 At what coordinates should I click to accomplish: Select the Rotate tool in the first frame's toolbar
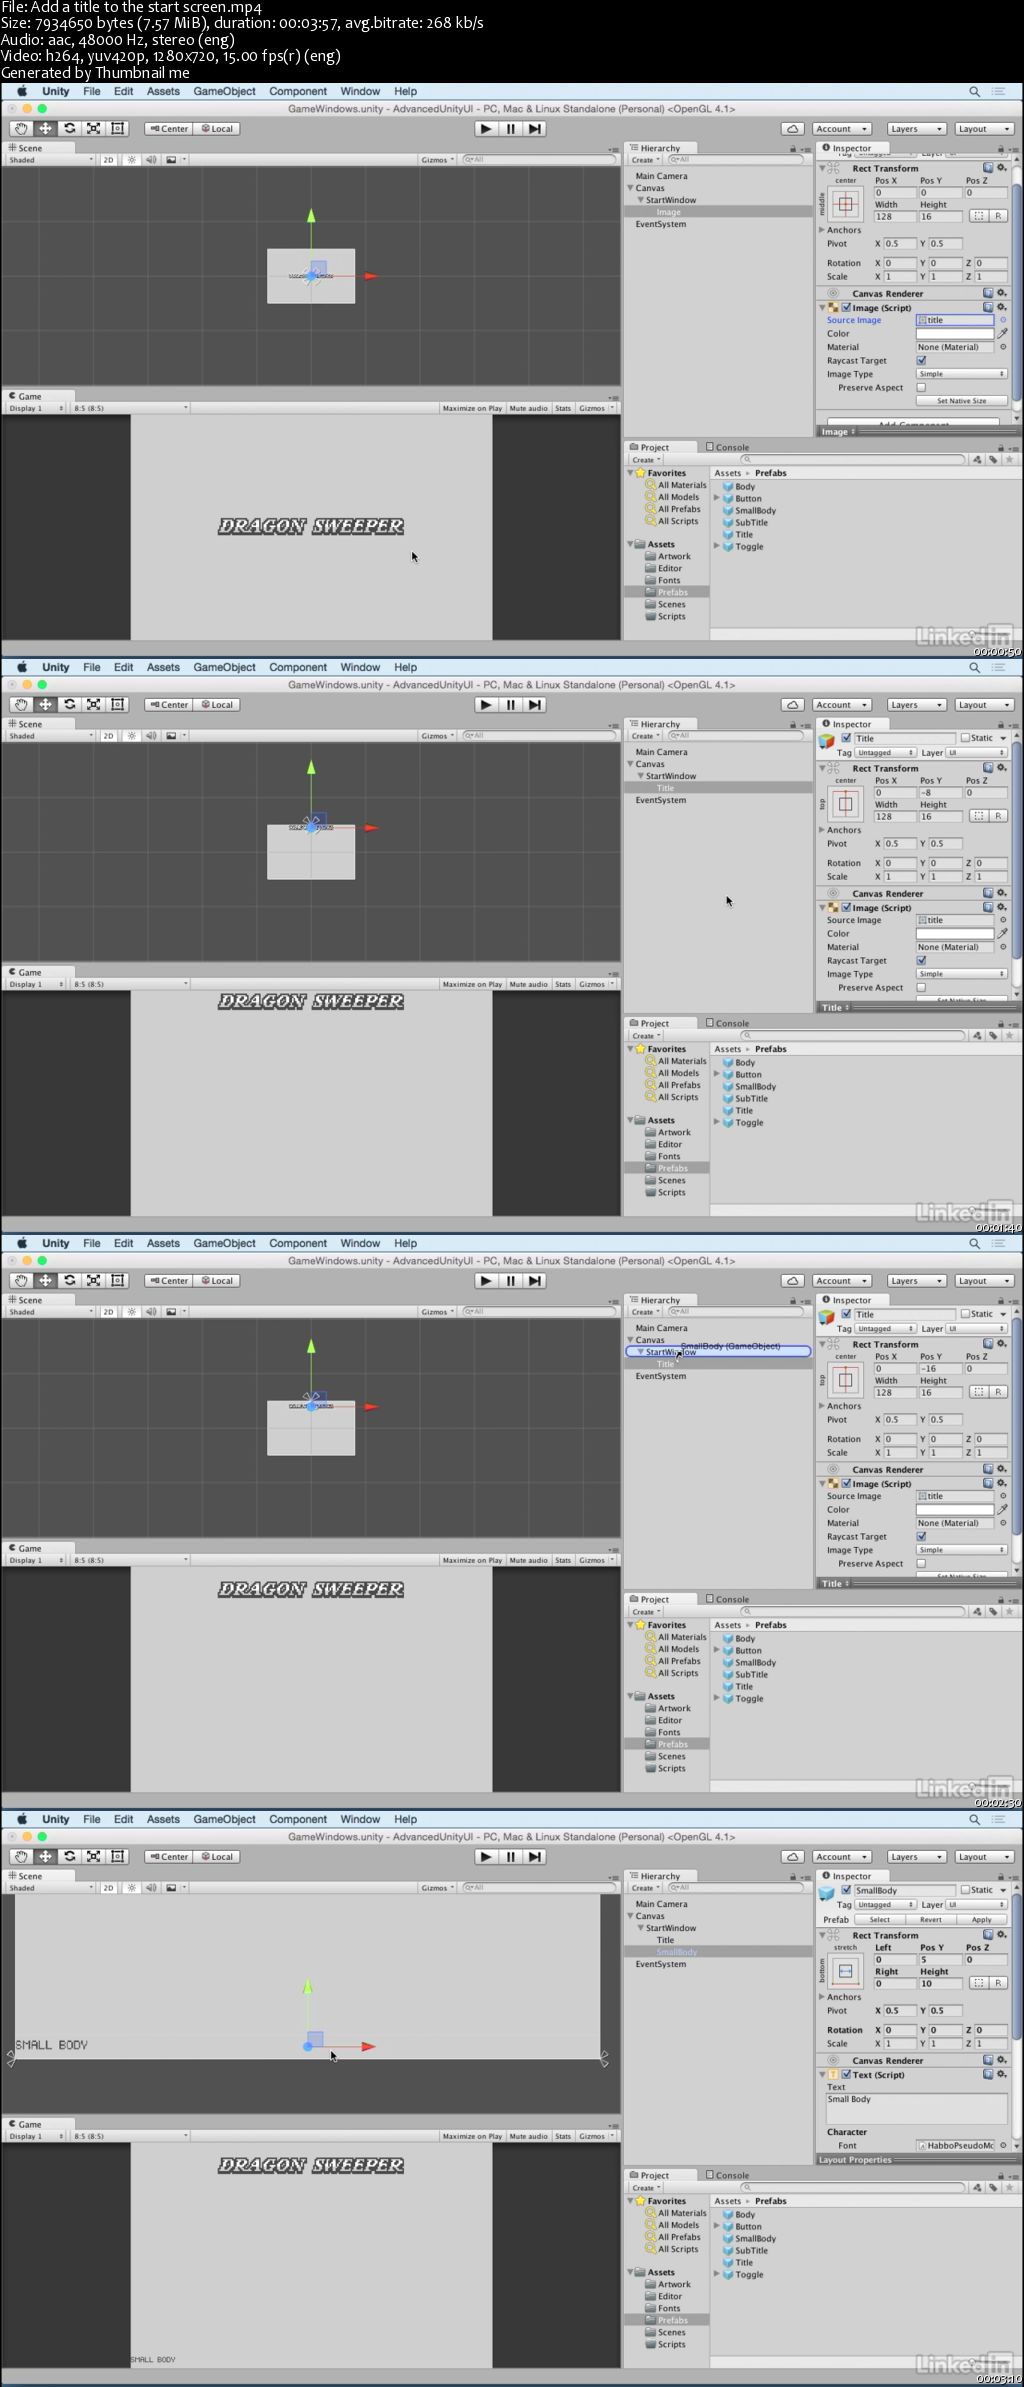[69, 128]
